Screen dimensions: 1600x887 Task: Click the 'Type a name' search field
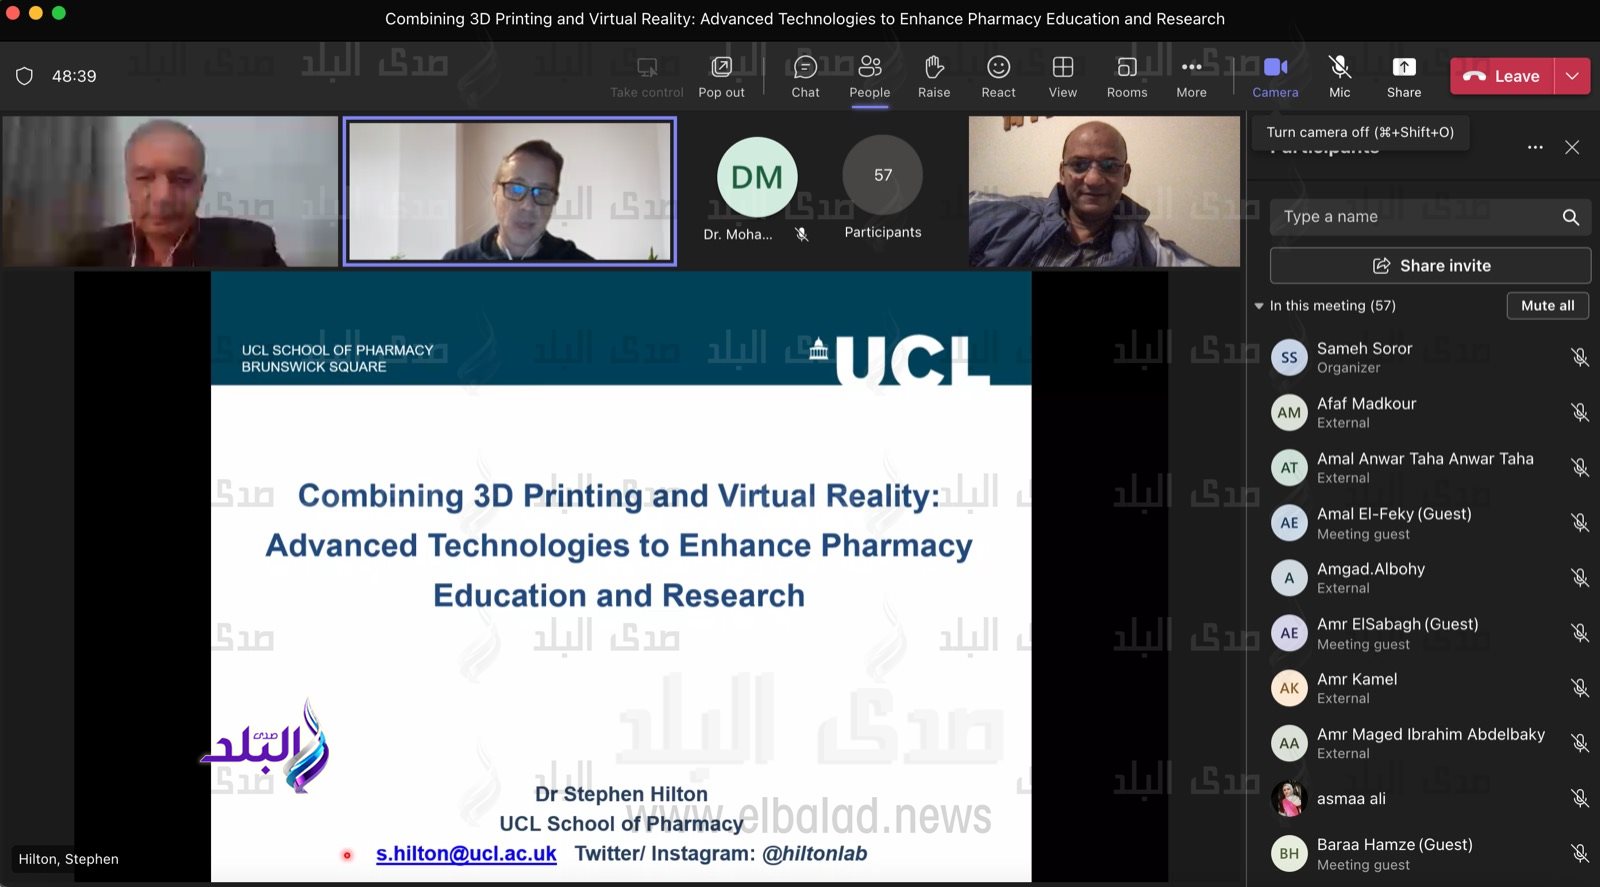coord(1415,217)
